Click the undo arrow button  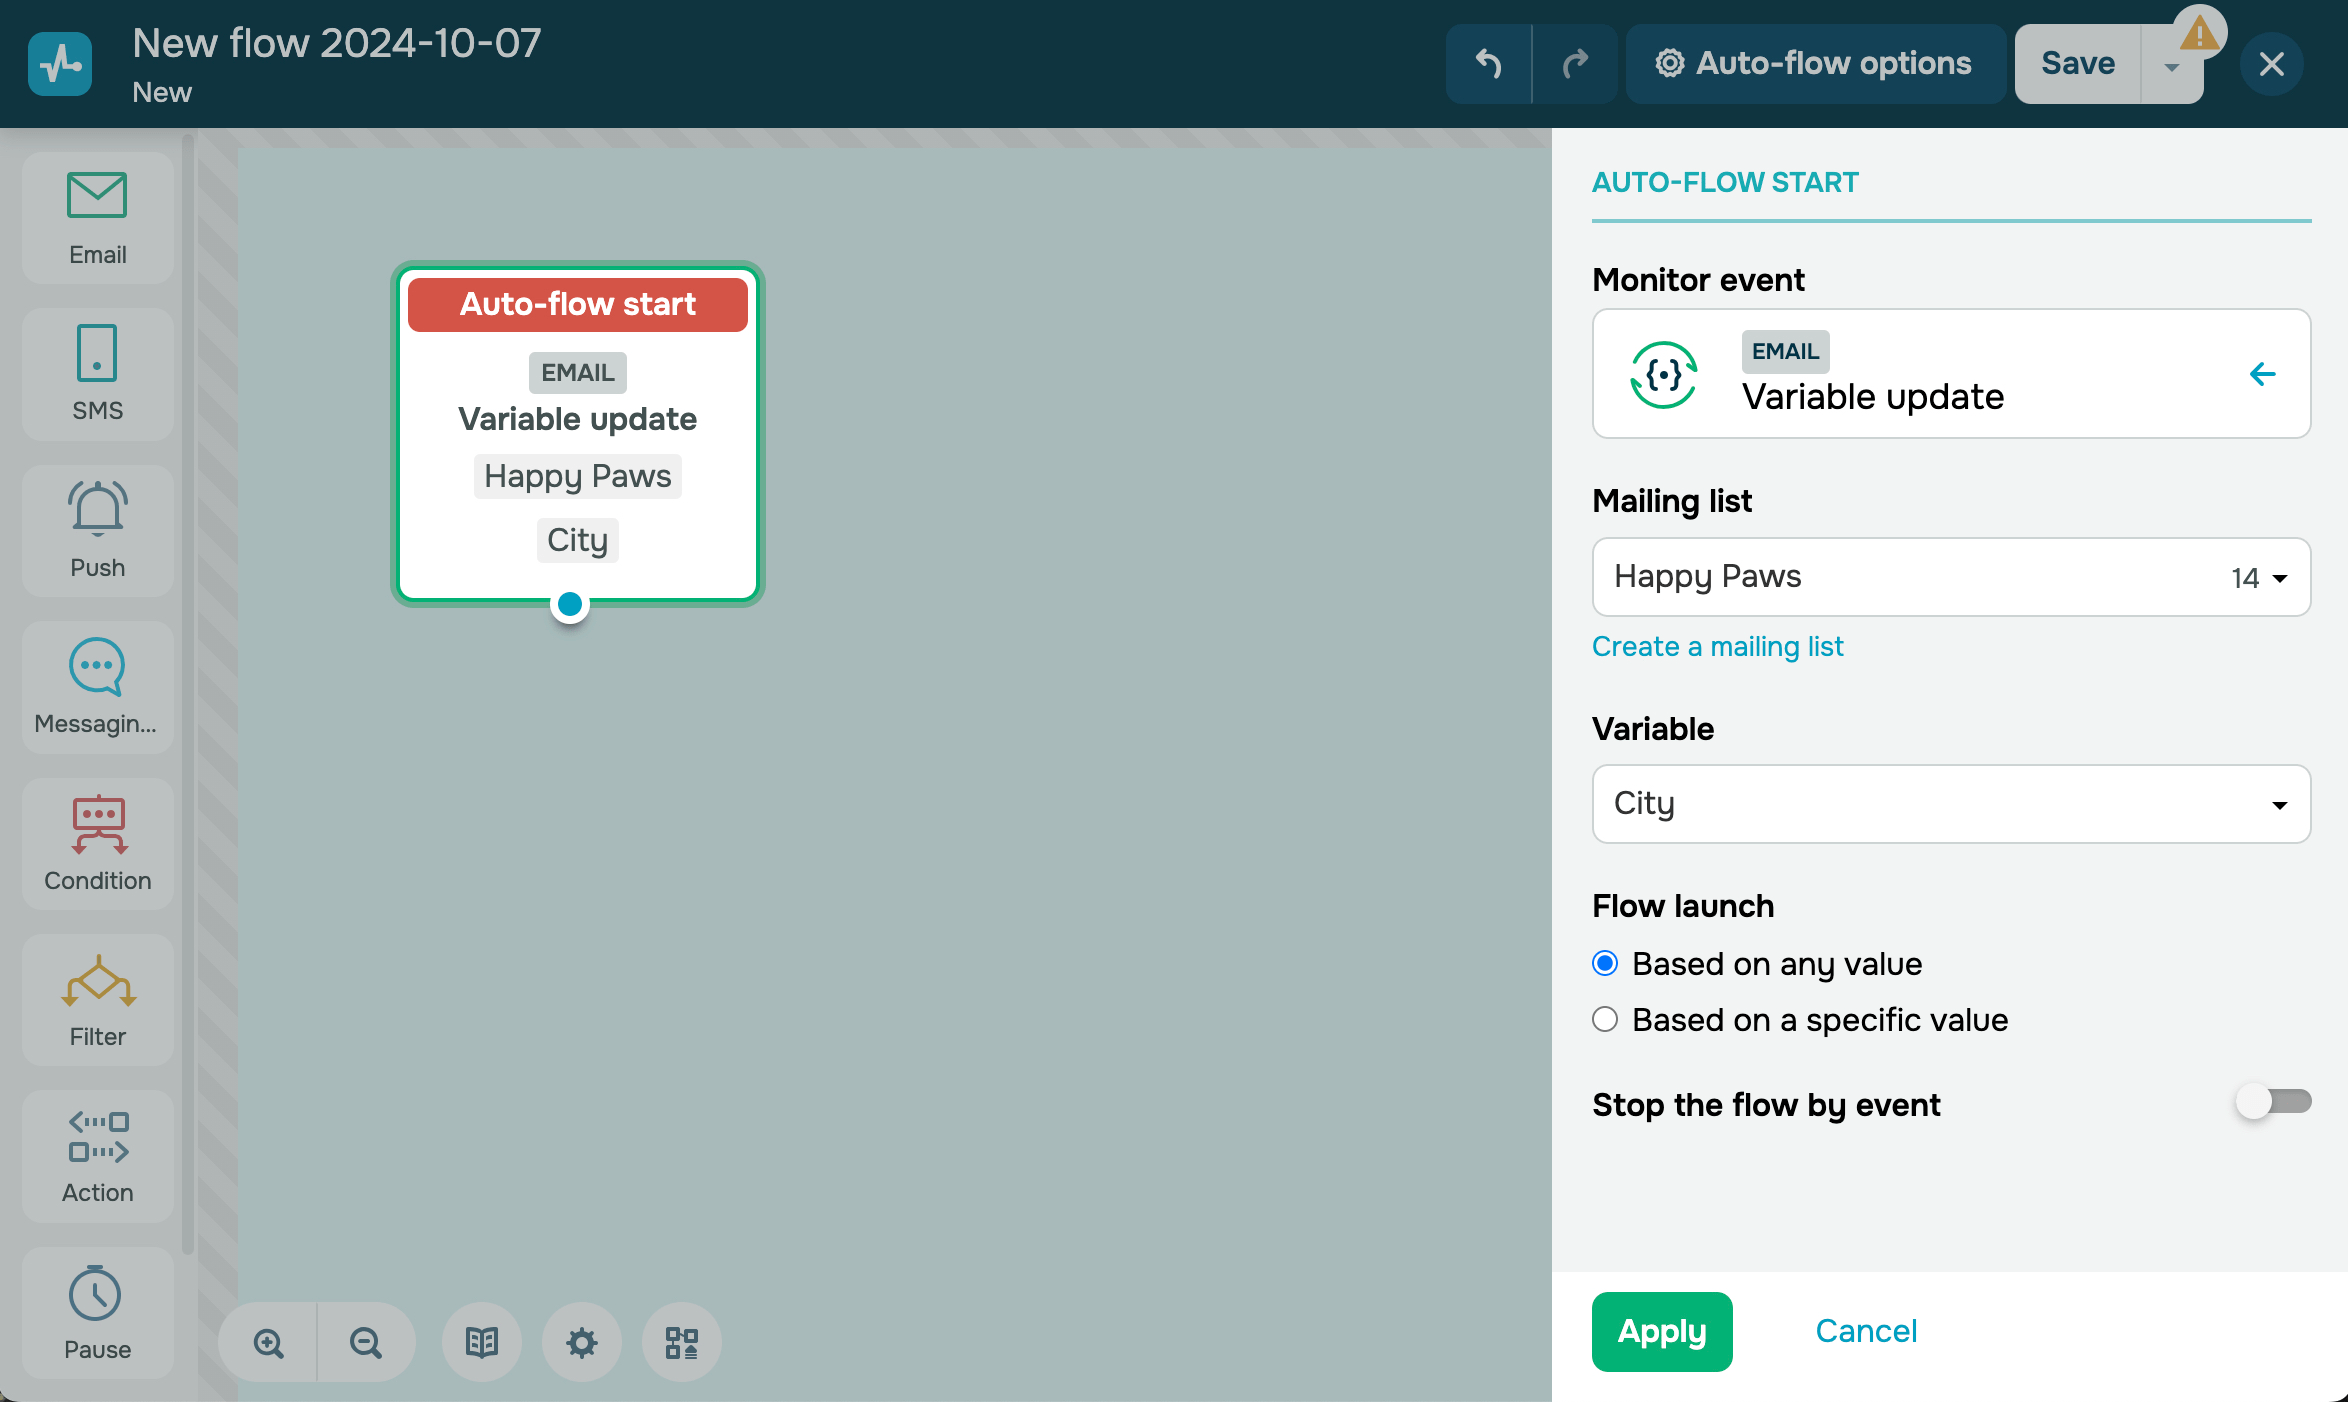pos(1488,64)
